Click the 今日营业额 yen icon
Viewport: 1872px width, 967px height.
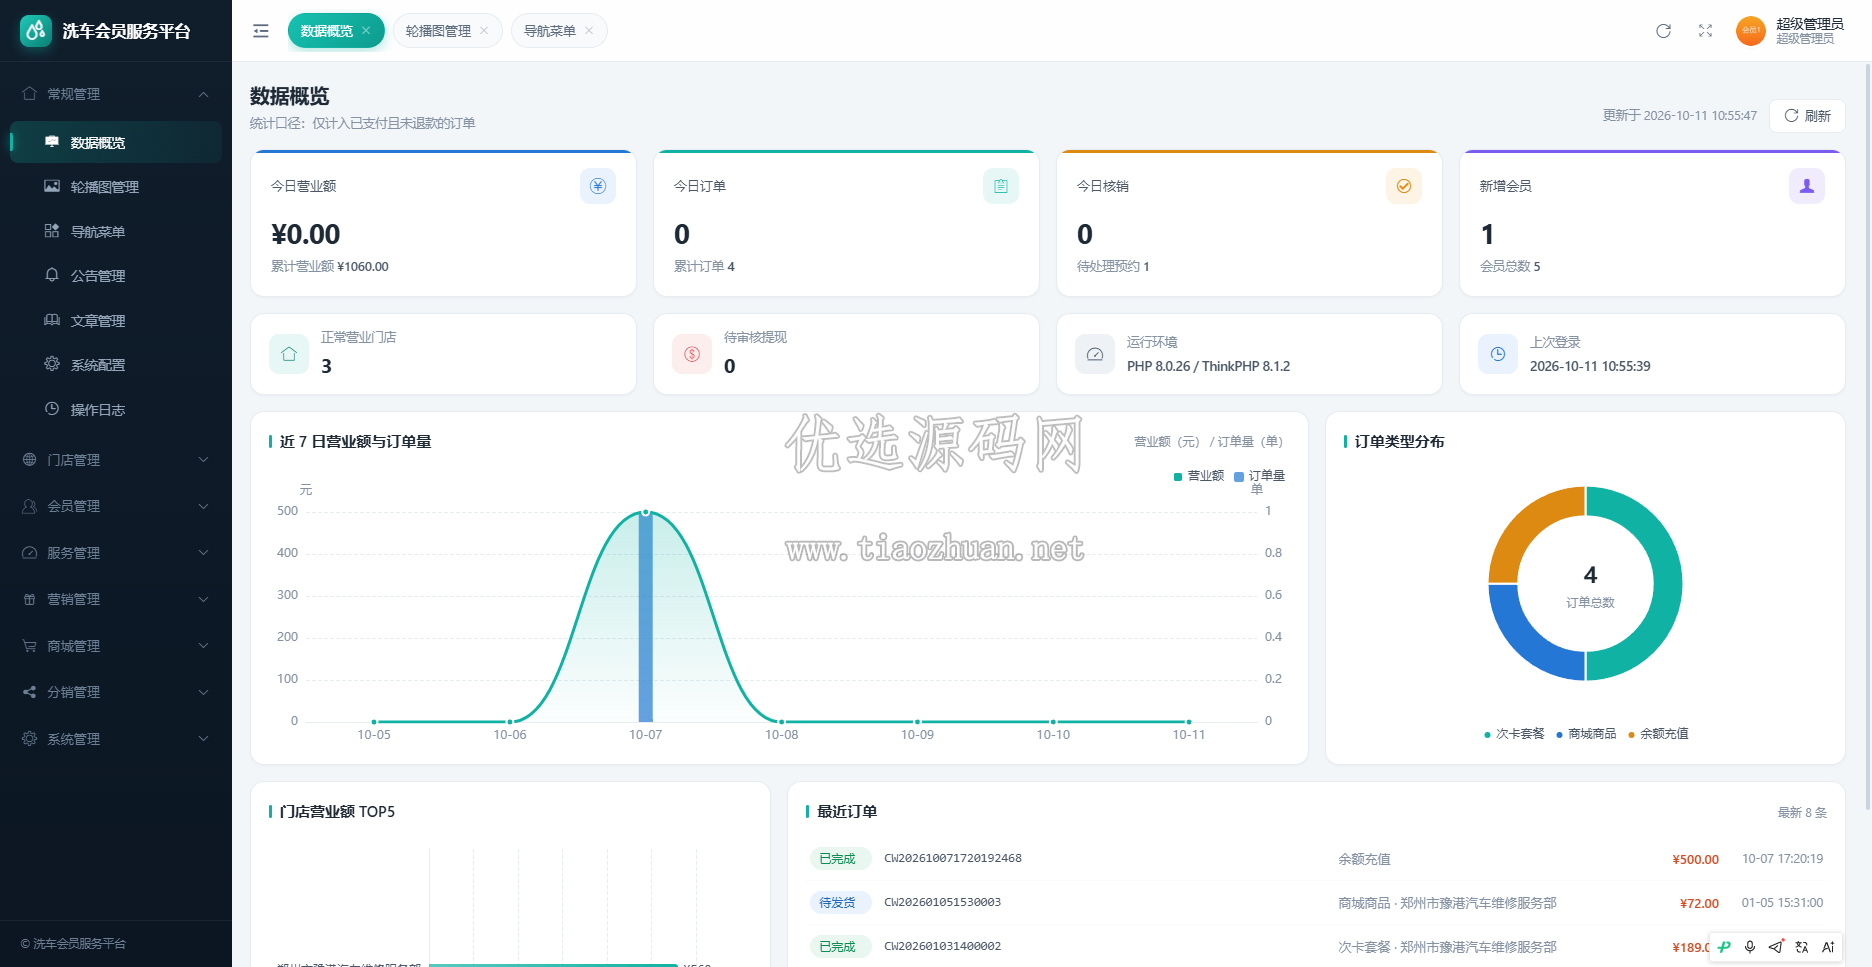tap(598, 186)
